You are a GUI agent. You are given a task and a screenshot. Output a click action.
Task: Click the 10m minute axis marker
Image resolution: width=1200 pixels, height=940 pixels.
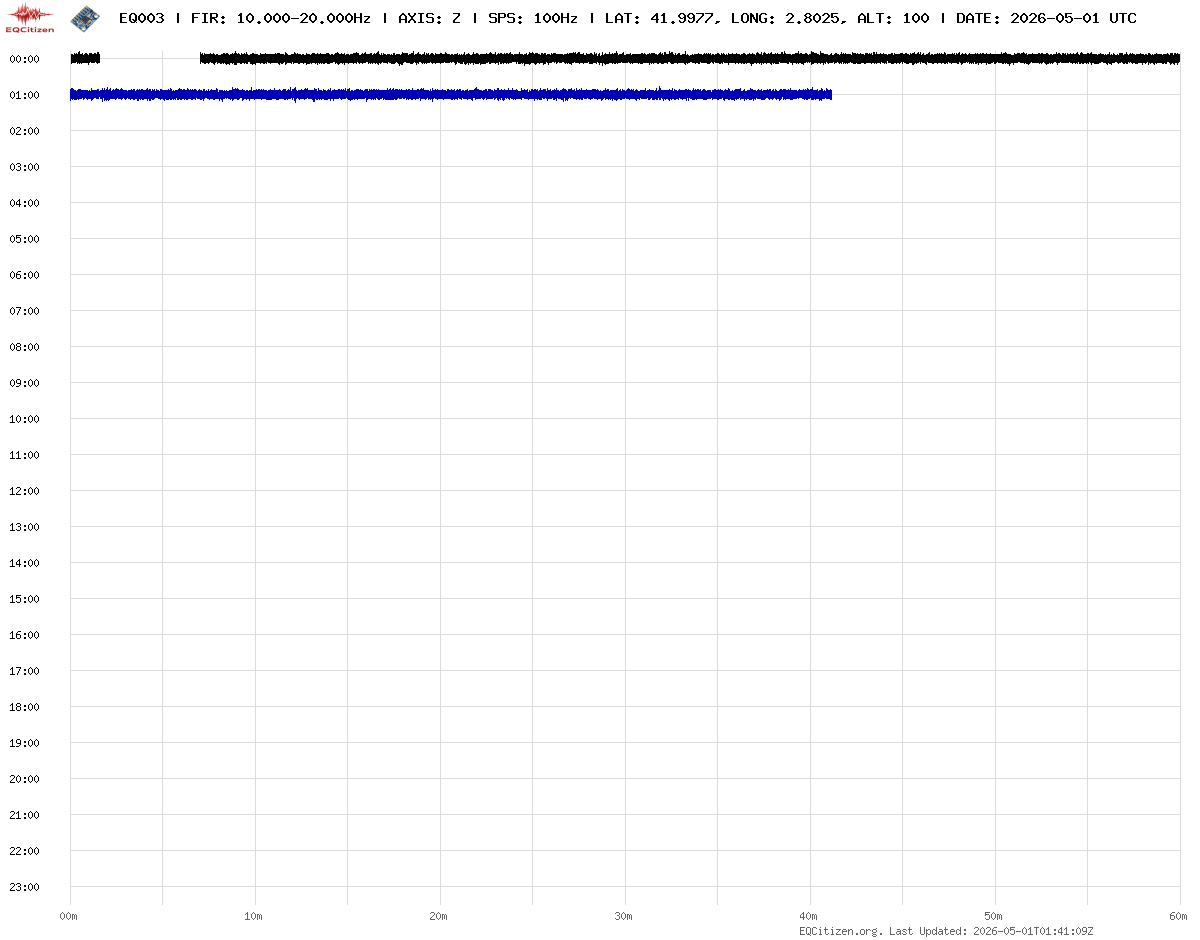(254, 916)
